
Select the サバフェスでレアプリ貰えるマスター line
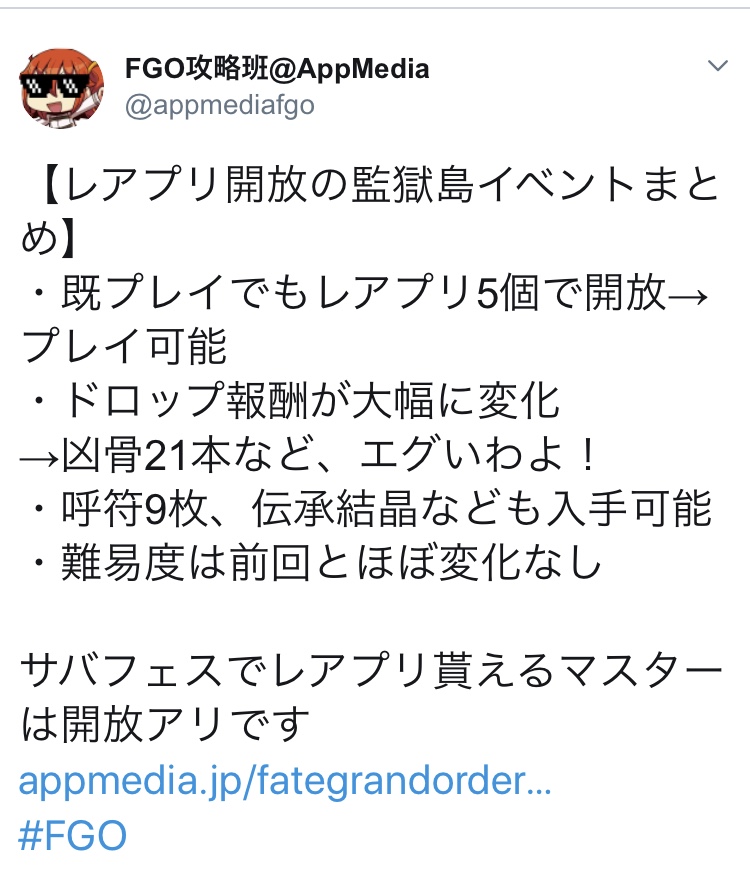click(x=371, y=671)
